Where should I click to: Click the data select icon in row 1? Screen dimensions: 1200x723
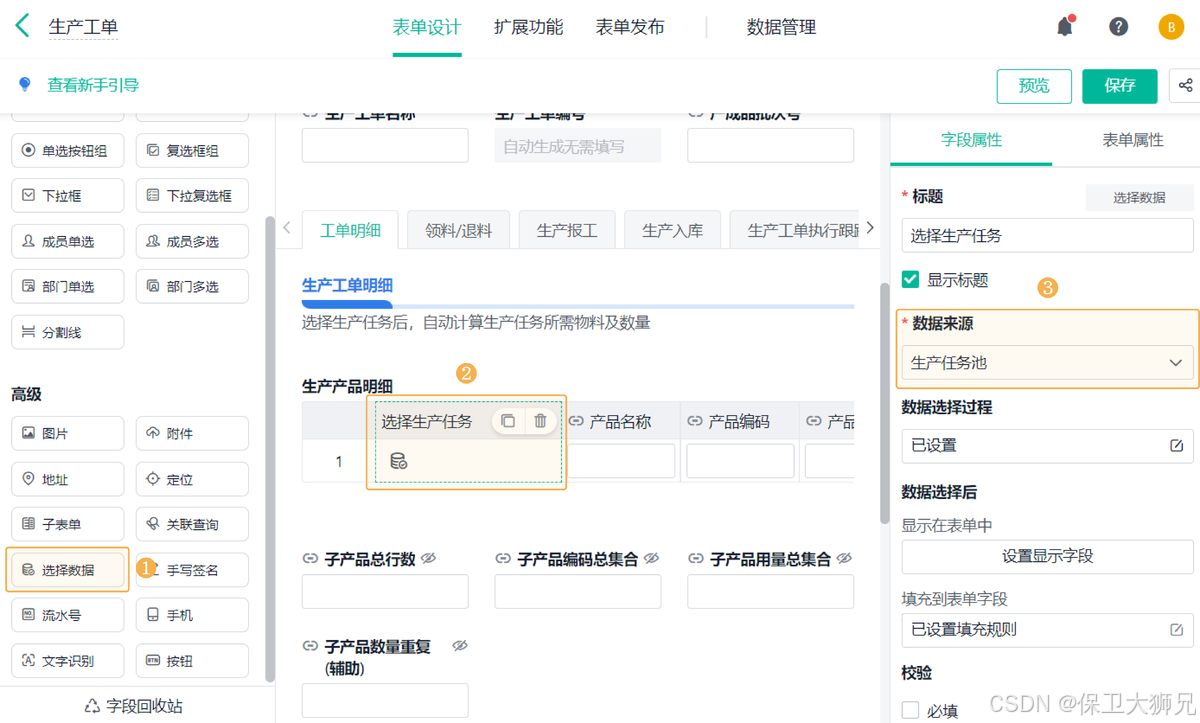coord(398,461)
